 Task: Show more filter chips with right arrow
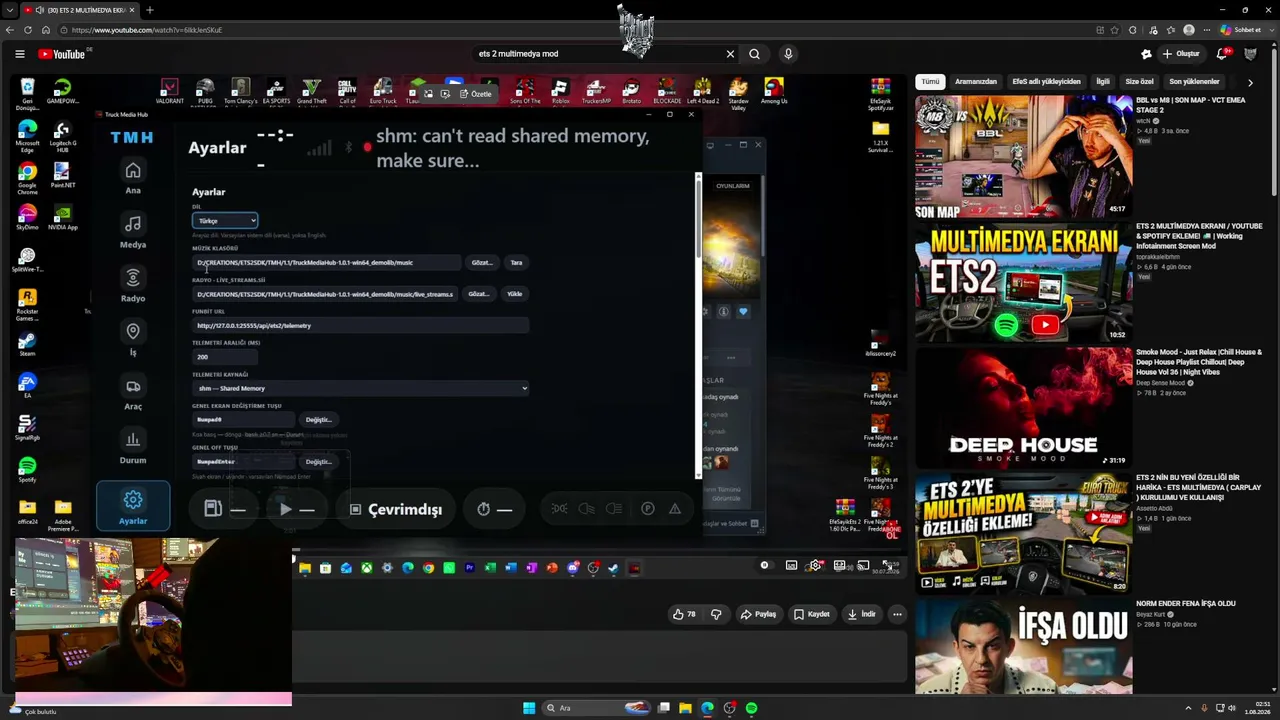(x=1250, y=82)
